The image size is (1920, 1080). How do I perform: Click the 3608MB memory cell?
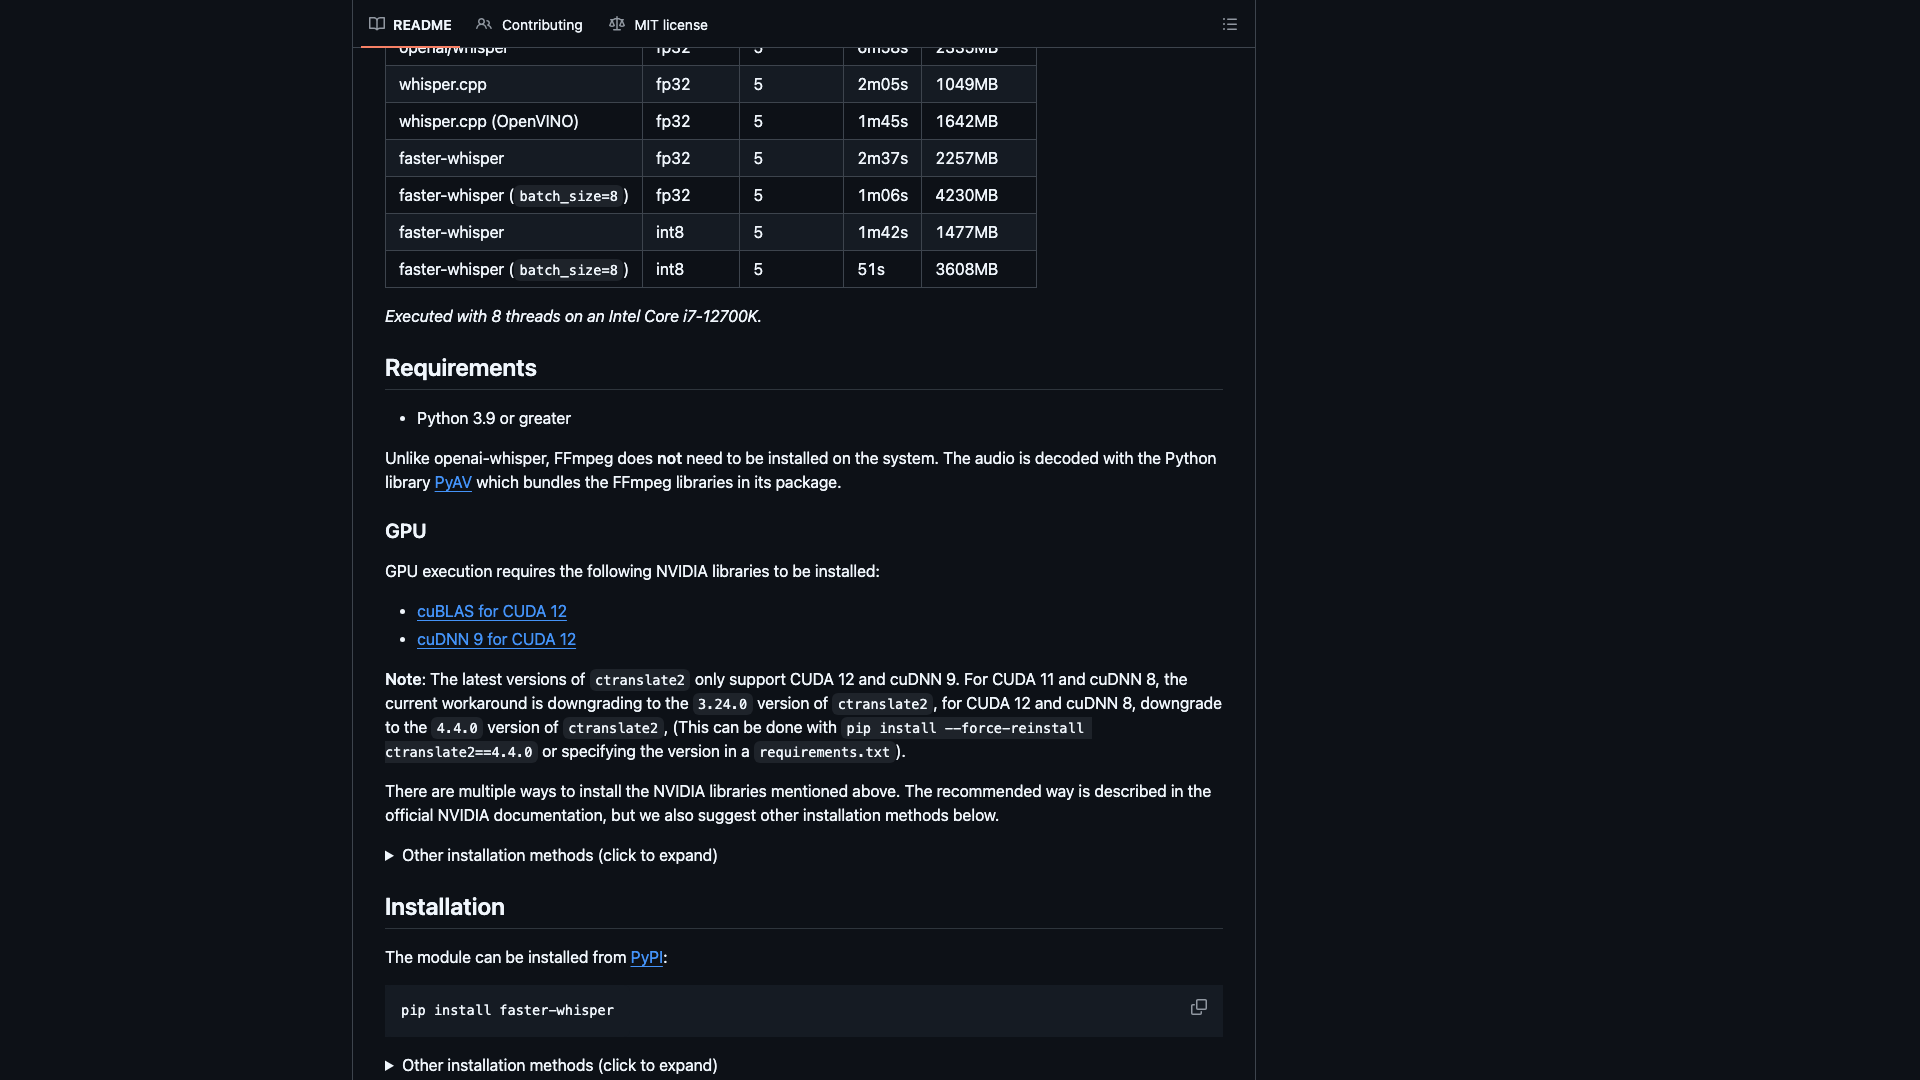coord(978,269)
